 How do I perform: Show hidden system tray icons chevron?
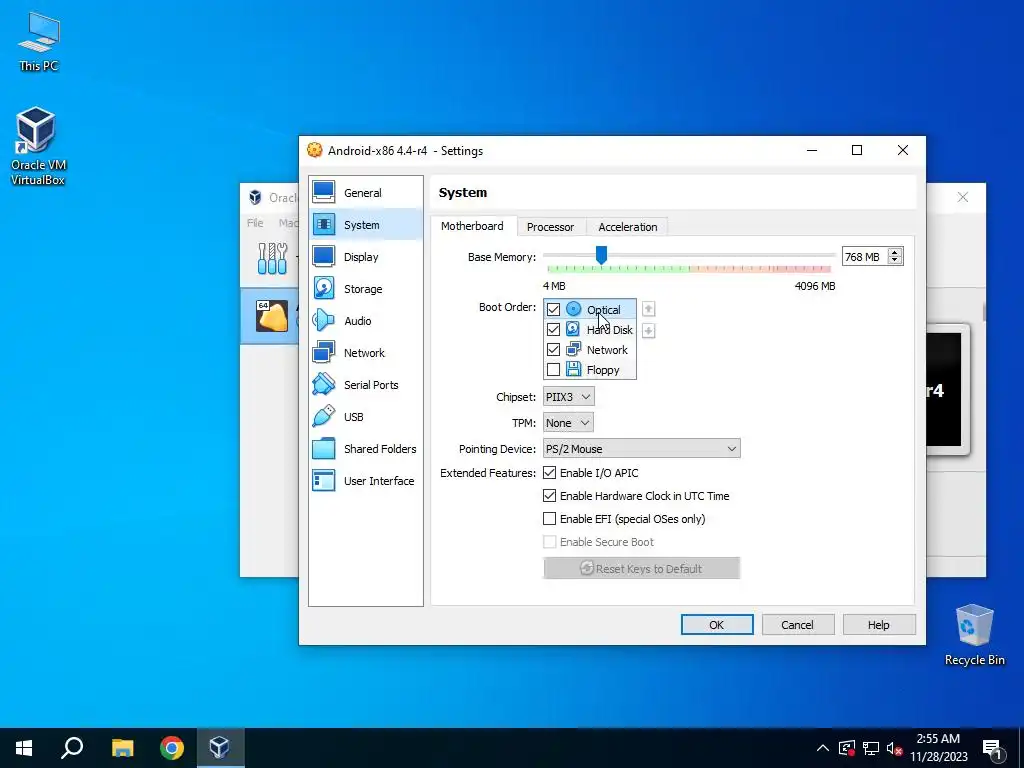[823, 748]
